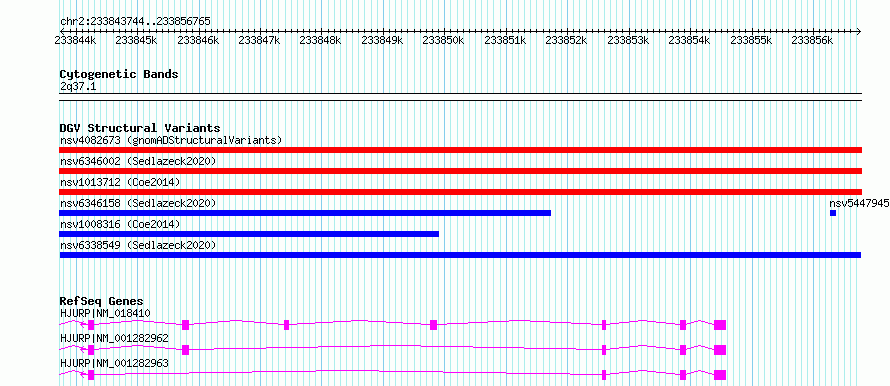
Task: Open variant label nsv6338549 (Sedlazeck2020)
Action: 138,245
